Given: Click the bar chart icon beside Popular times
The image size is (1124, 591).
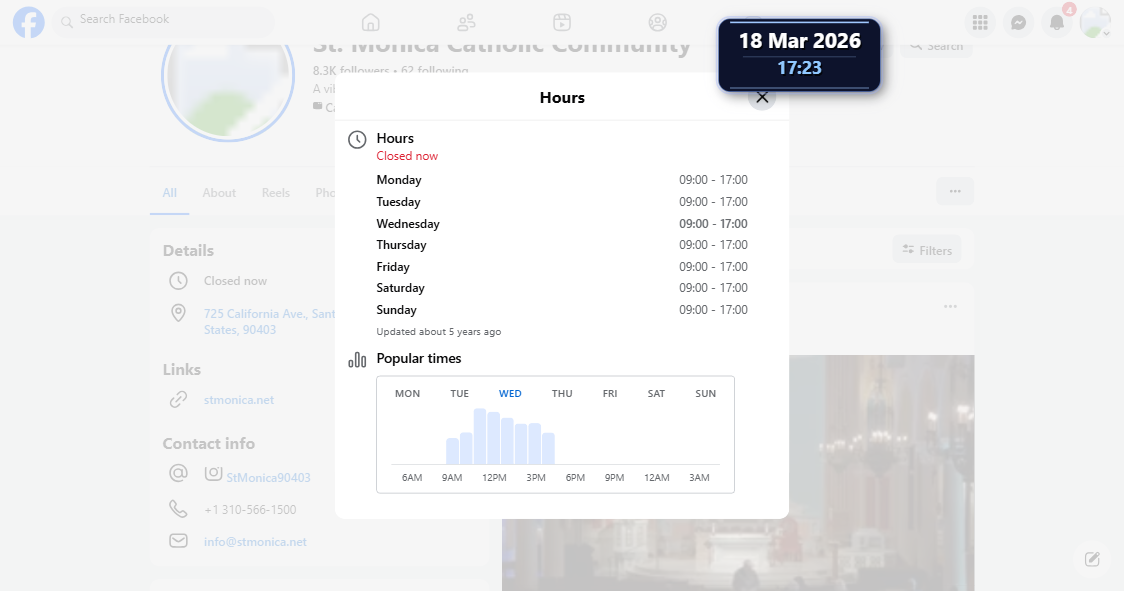Looking at the screenshot, I should point(357,359).
